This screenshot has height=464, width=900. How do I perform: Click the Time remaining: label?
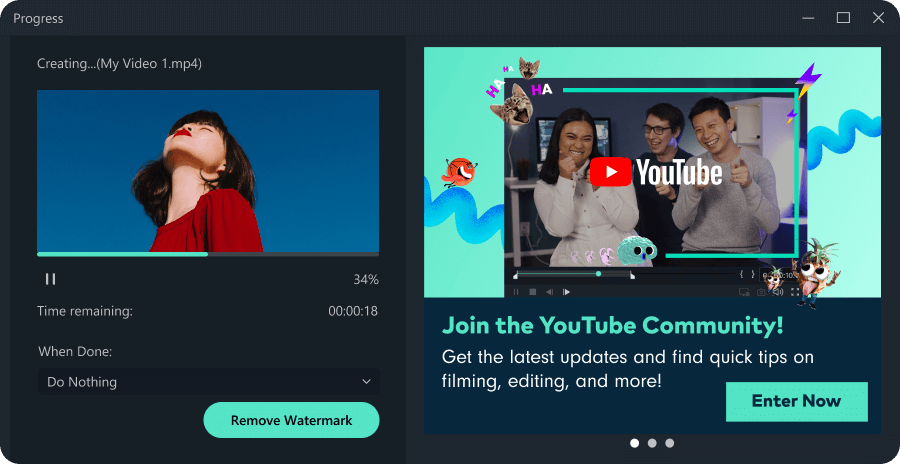85,311
